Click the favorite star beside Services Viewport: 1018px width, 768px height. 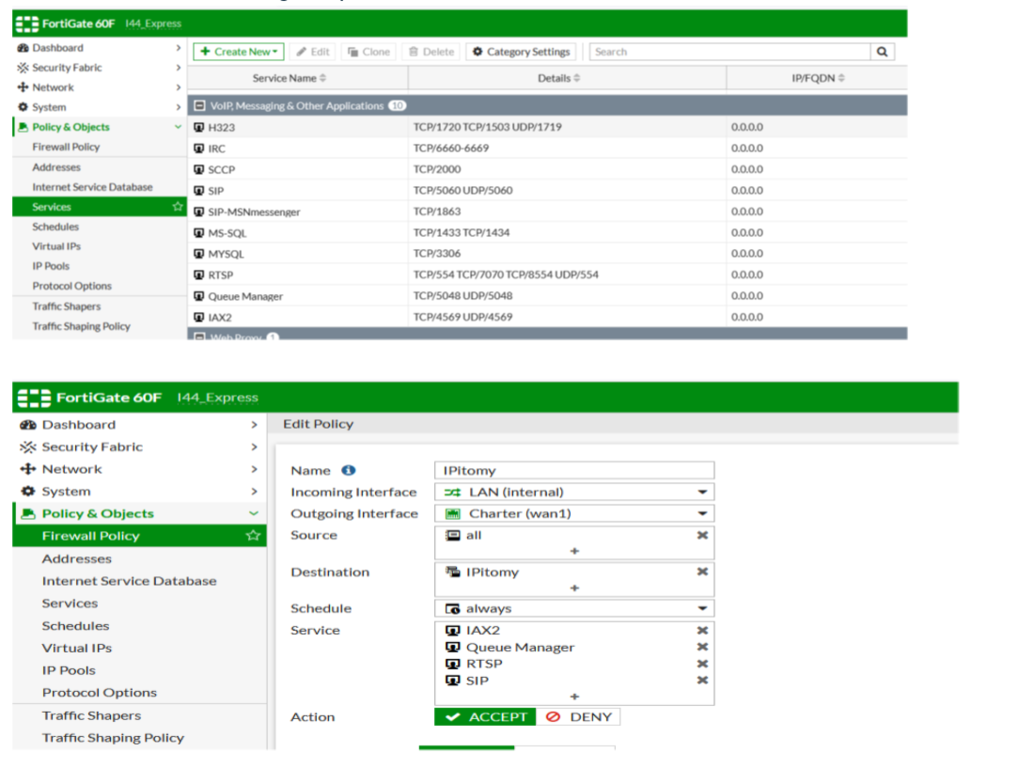(x=178, y=207)
